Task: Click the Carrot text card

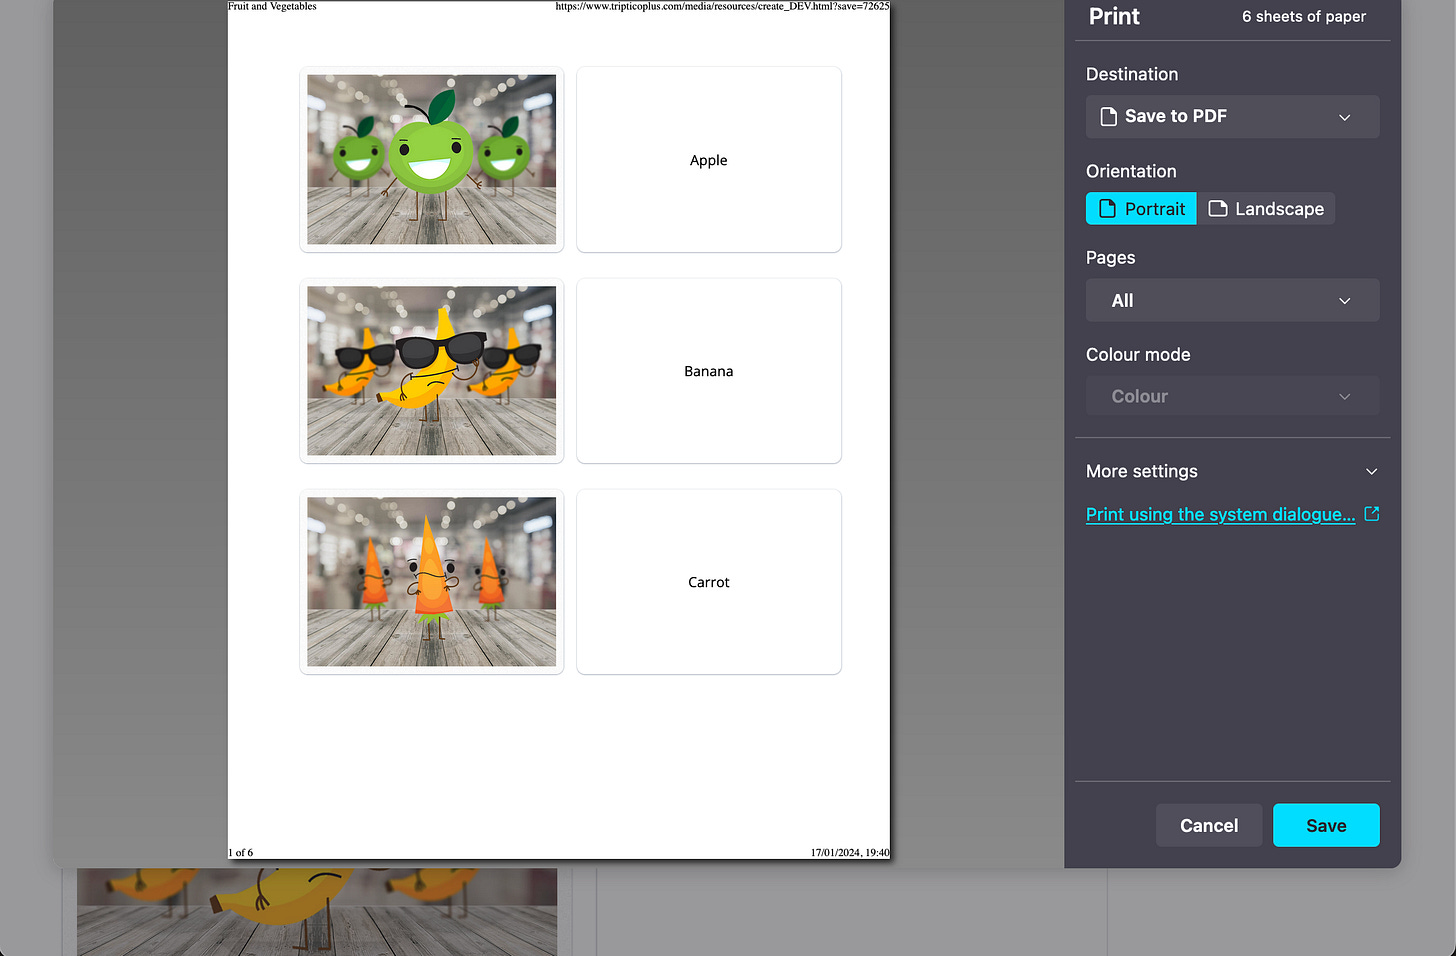Action: (x=709, y=581)
